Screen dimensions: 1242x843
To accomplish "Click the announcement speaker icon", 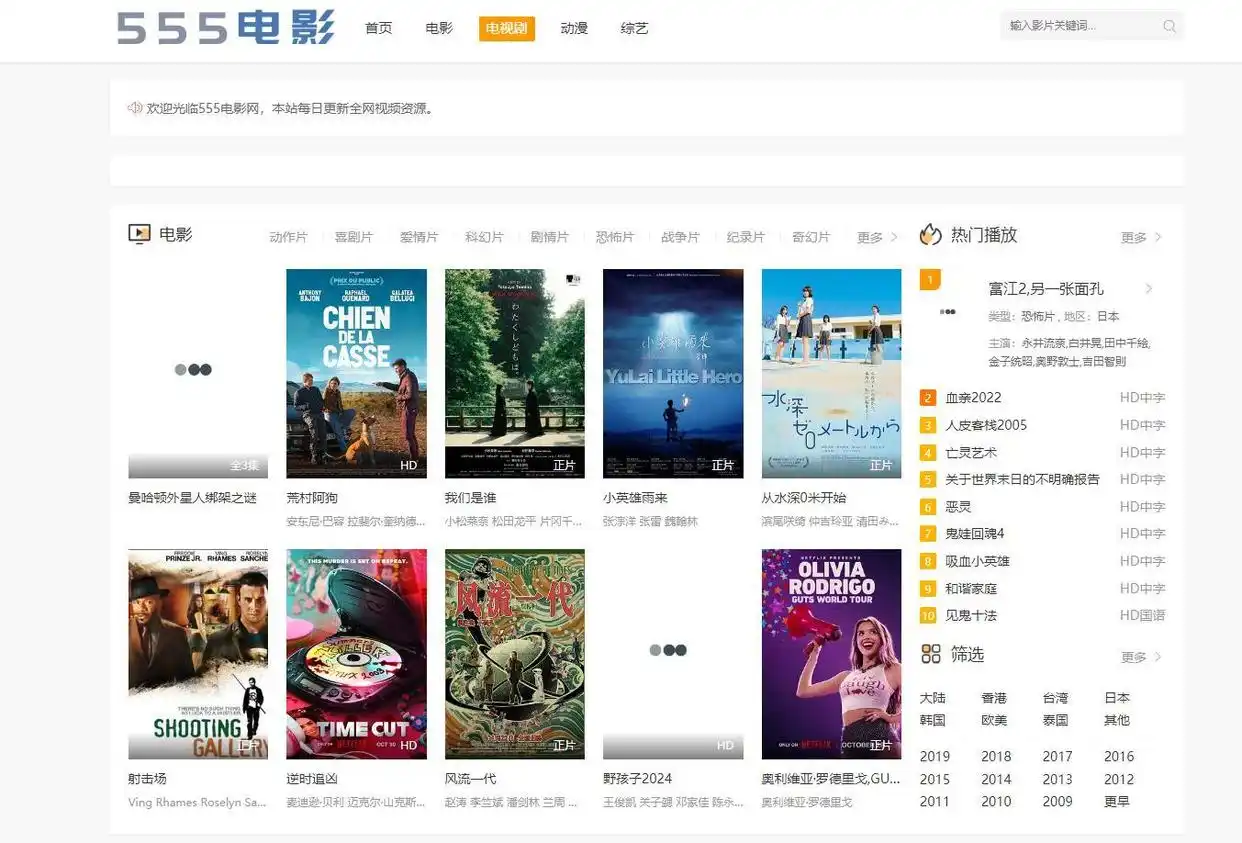I will (135, 108).
